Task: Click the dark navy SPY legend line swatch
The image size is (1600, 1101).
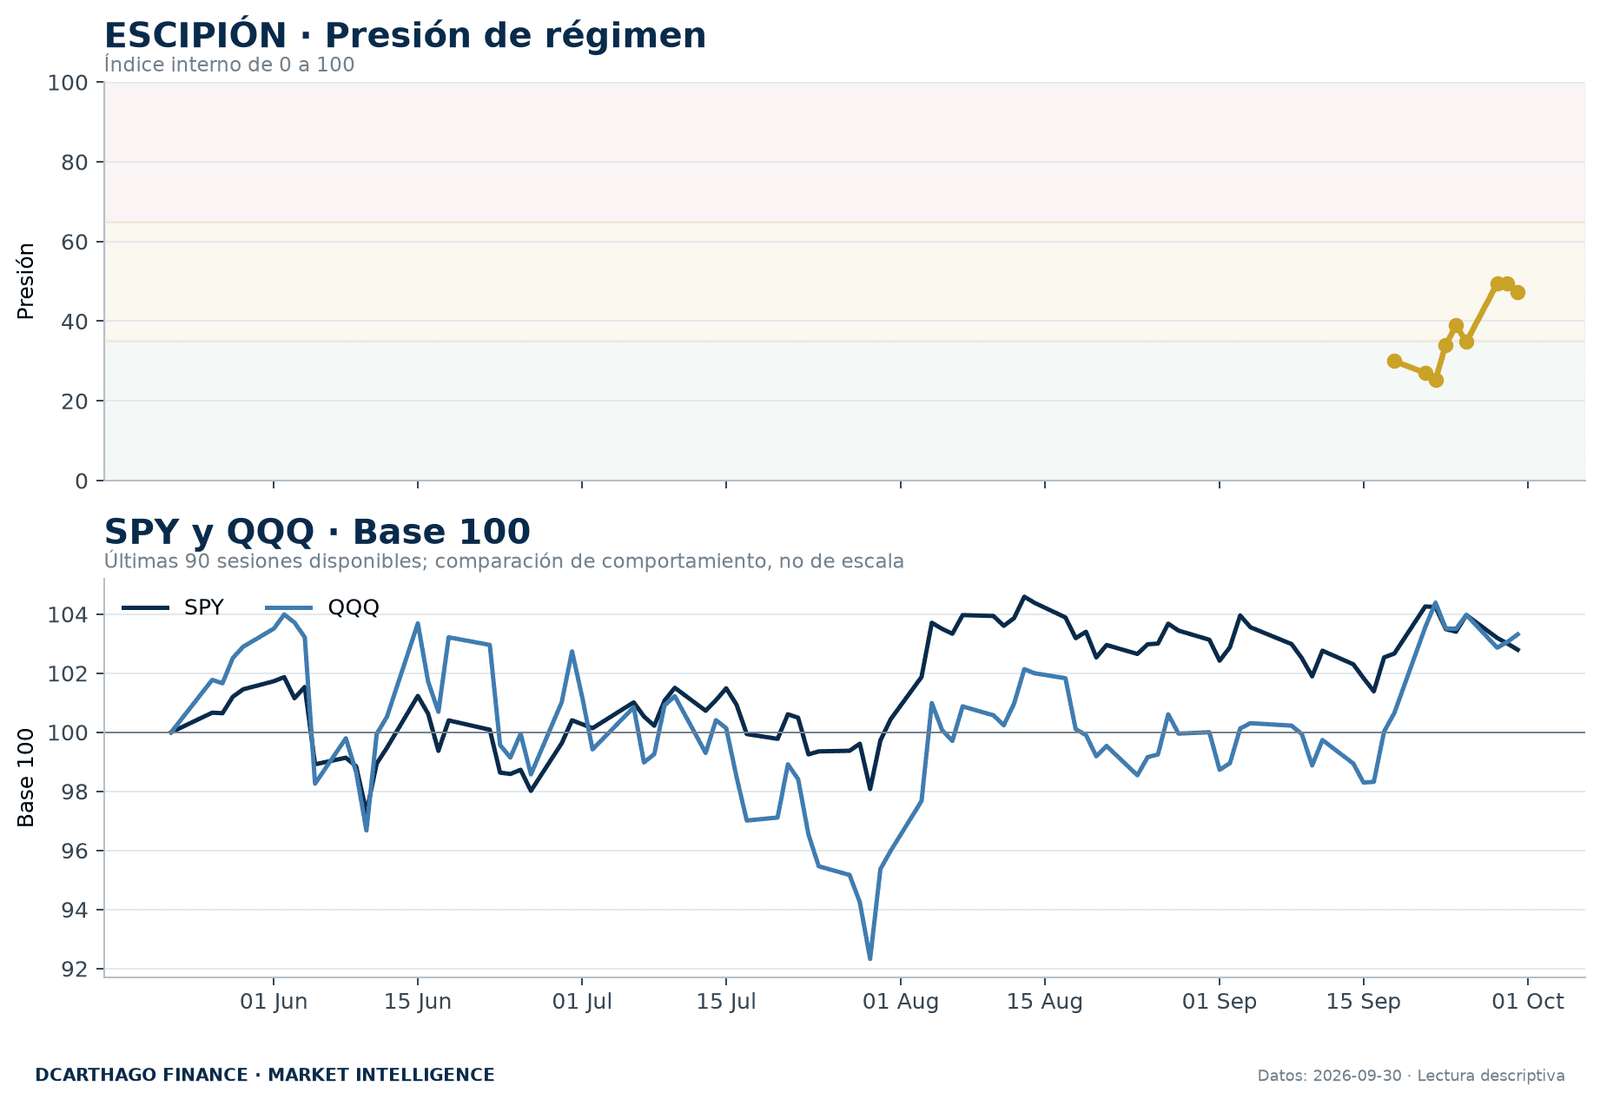Action: 145,608
